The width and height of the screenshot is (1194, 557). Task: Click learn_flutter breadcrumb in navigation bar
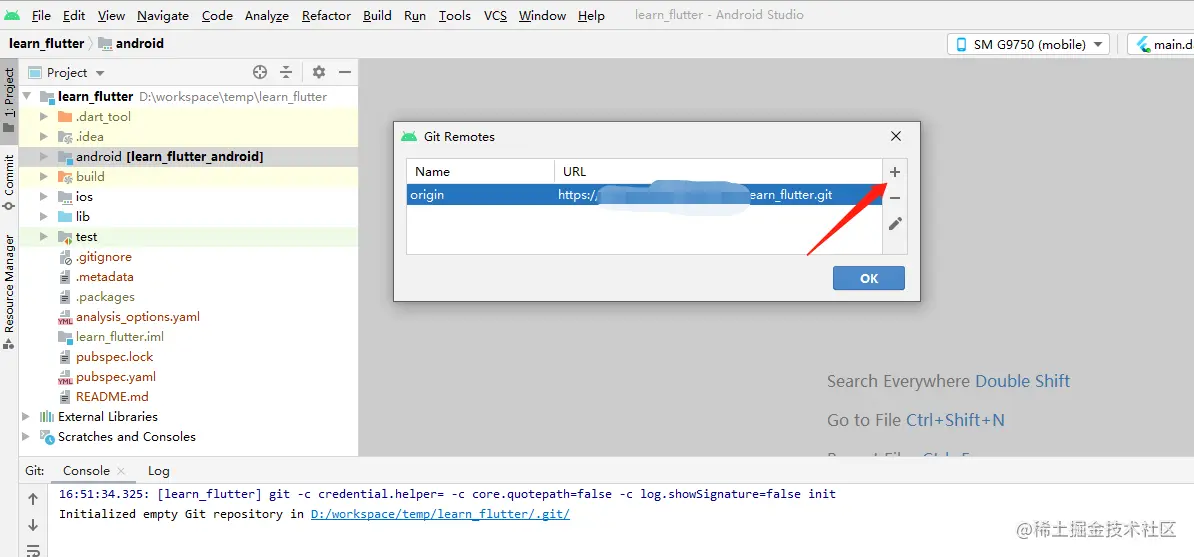click(46, 43)
